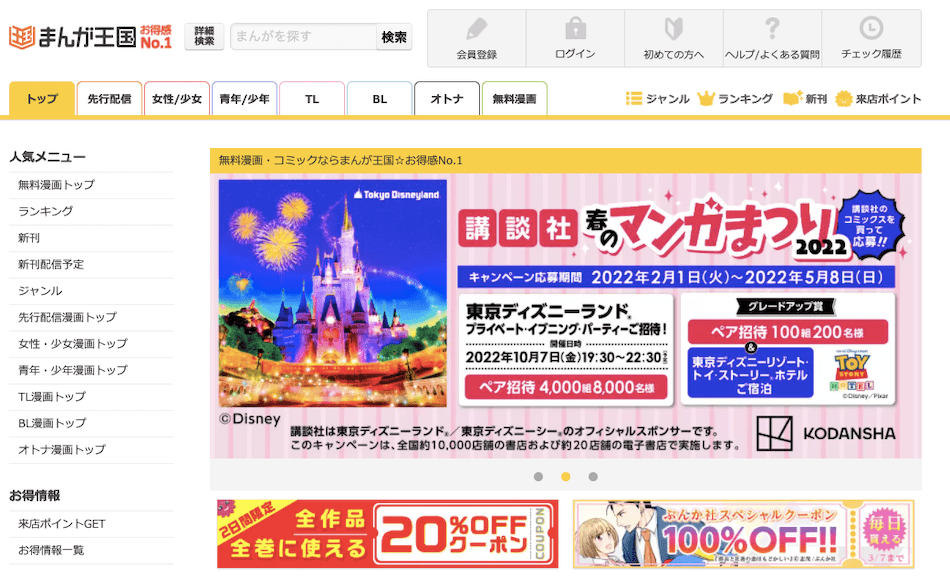Click the ランキング crown icon
Viewport: 950px width, 579px height.
coord(706,98)
